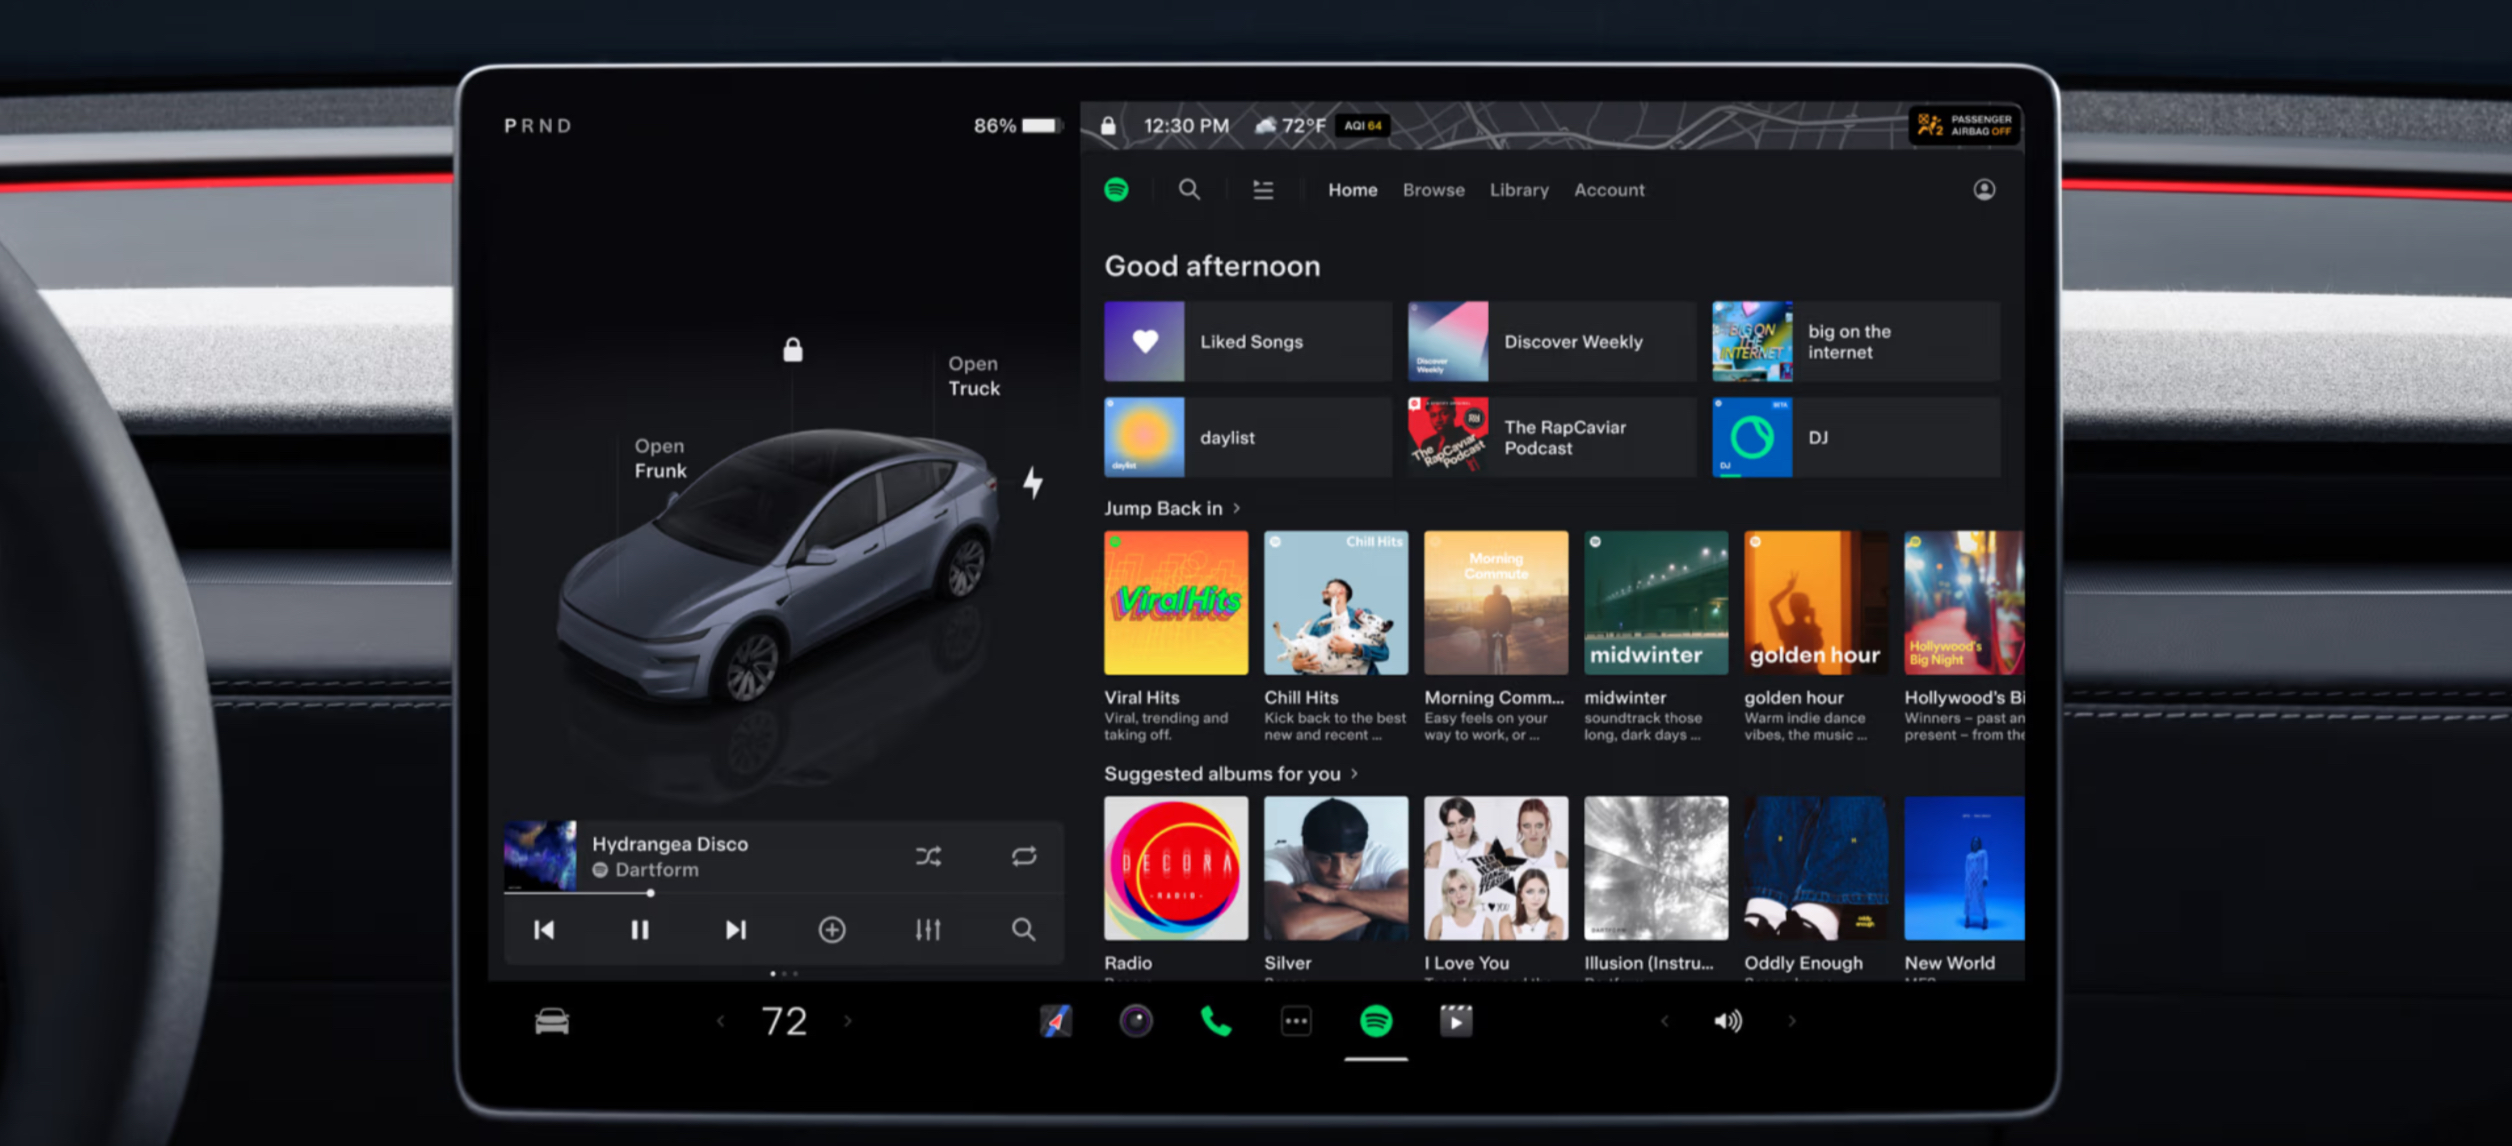Open Viral Hits playlist cover
Screen dimensions: 2512x1146
(1176, 602)
